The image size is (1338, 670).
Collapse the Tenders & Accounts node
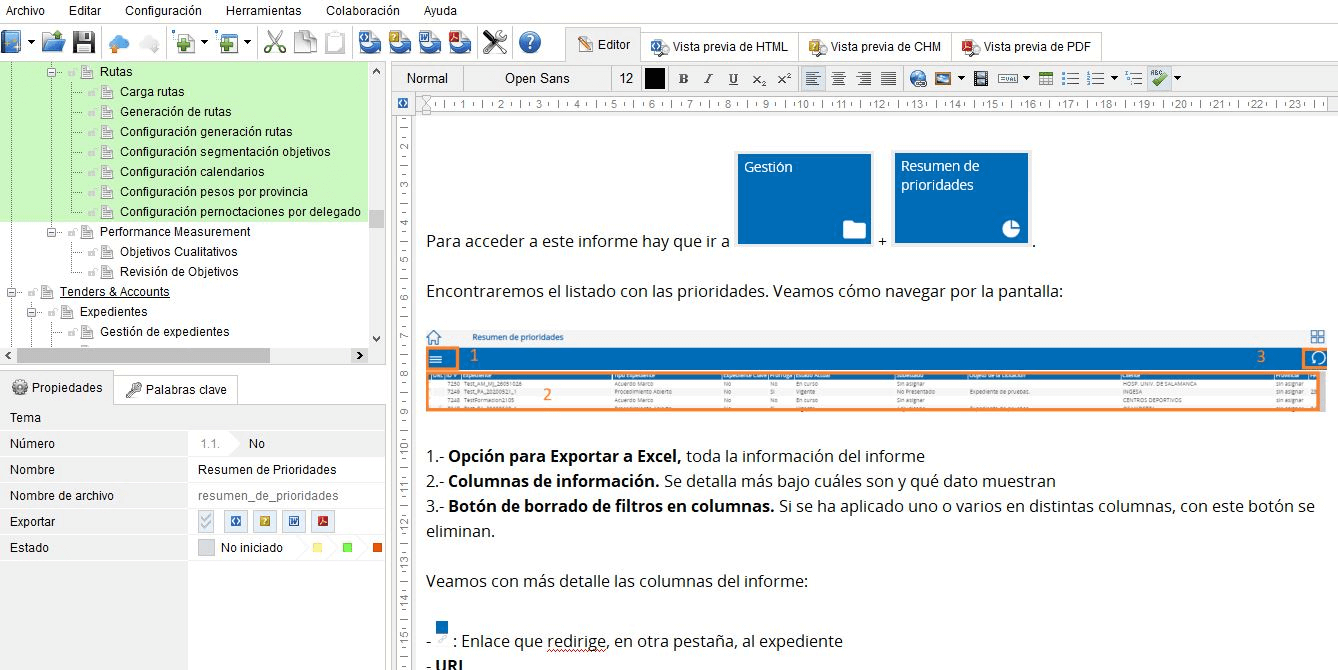tap(12, 292)
